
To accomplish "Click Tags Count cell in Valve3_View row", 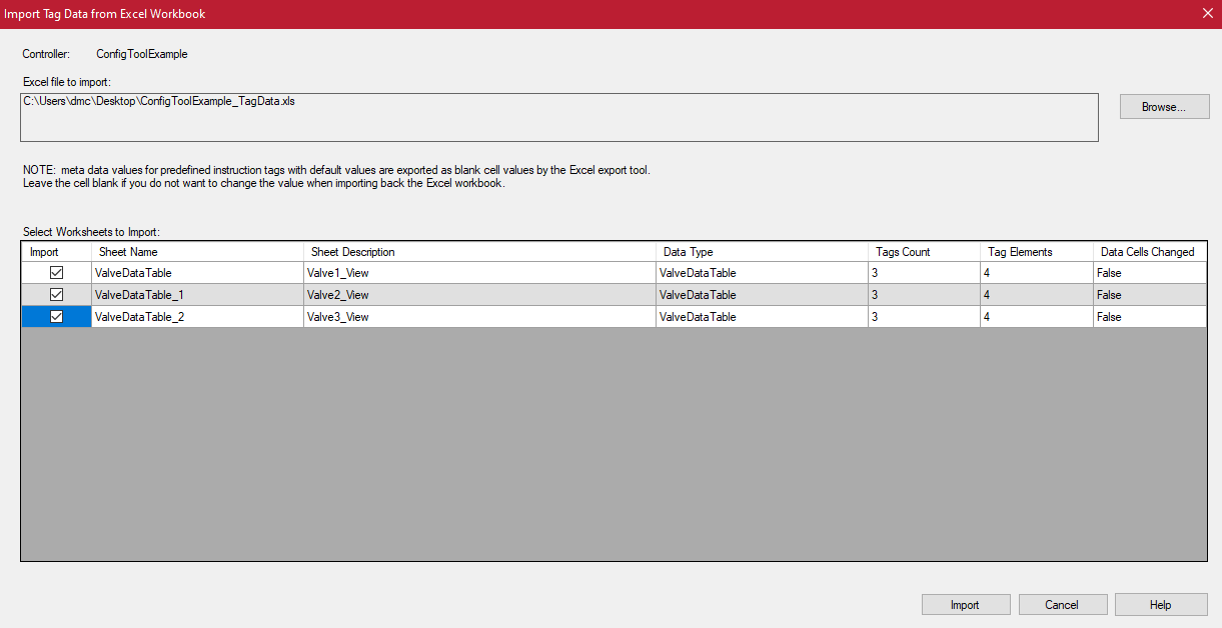I will [924, 317].
